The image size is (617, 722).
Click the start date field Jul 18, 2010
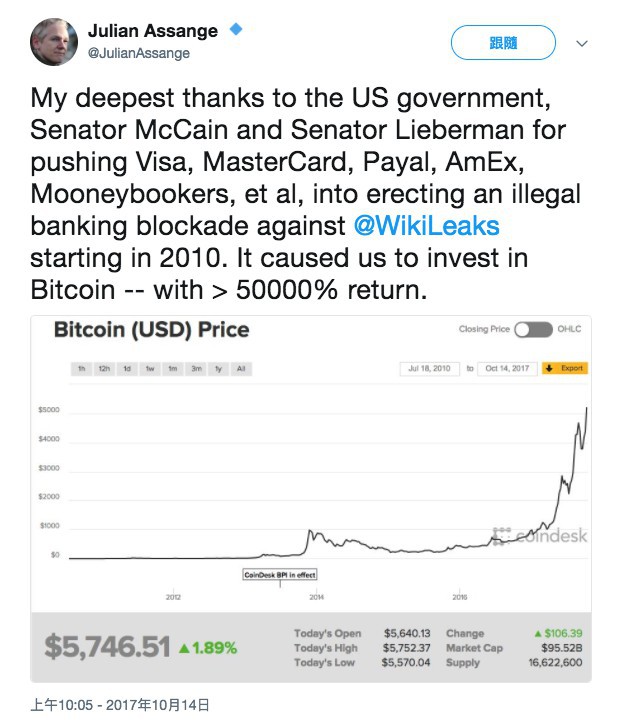[x=428, y=368]
